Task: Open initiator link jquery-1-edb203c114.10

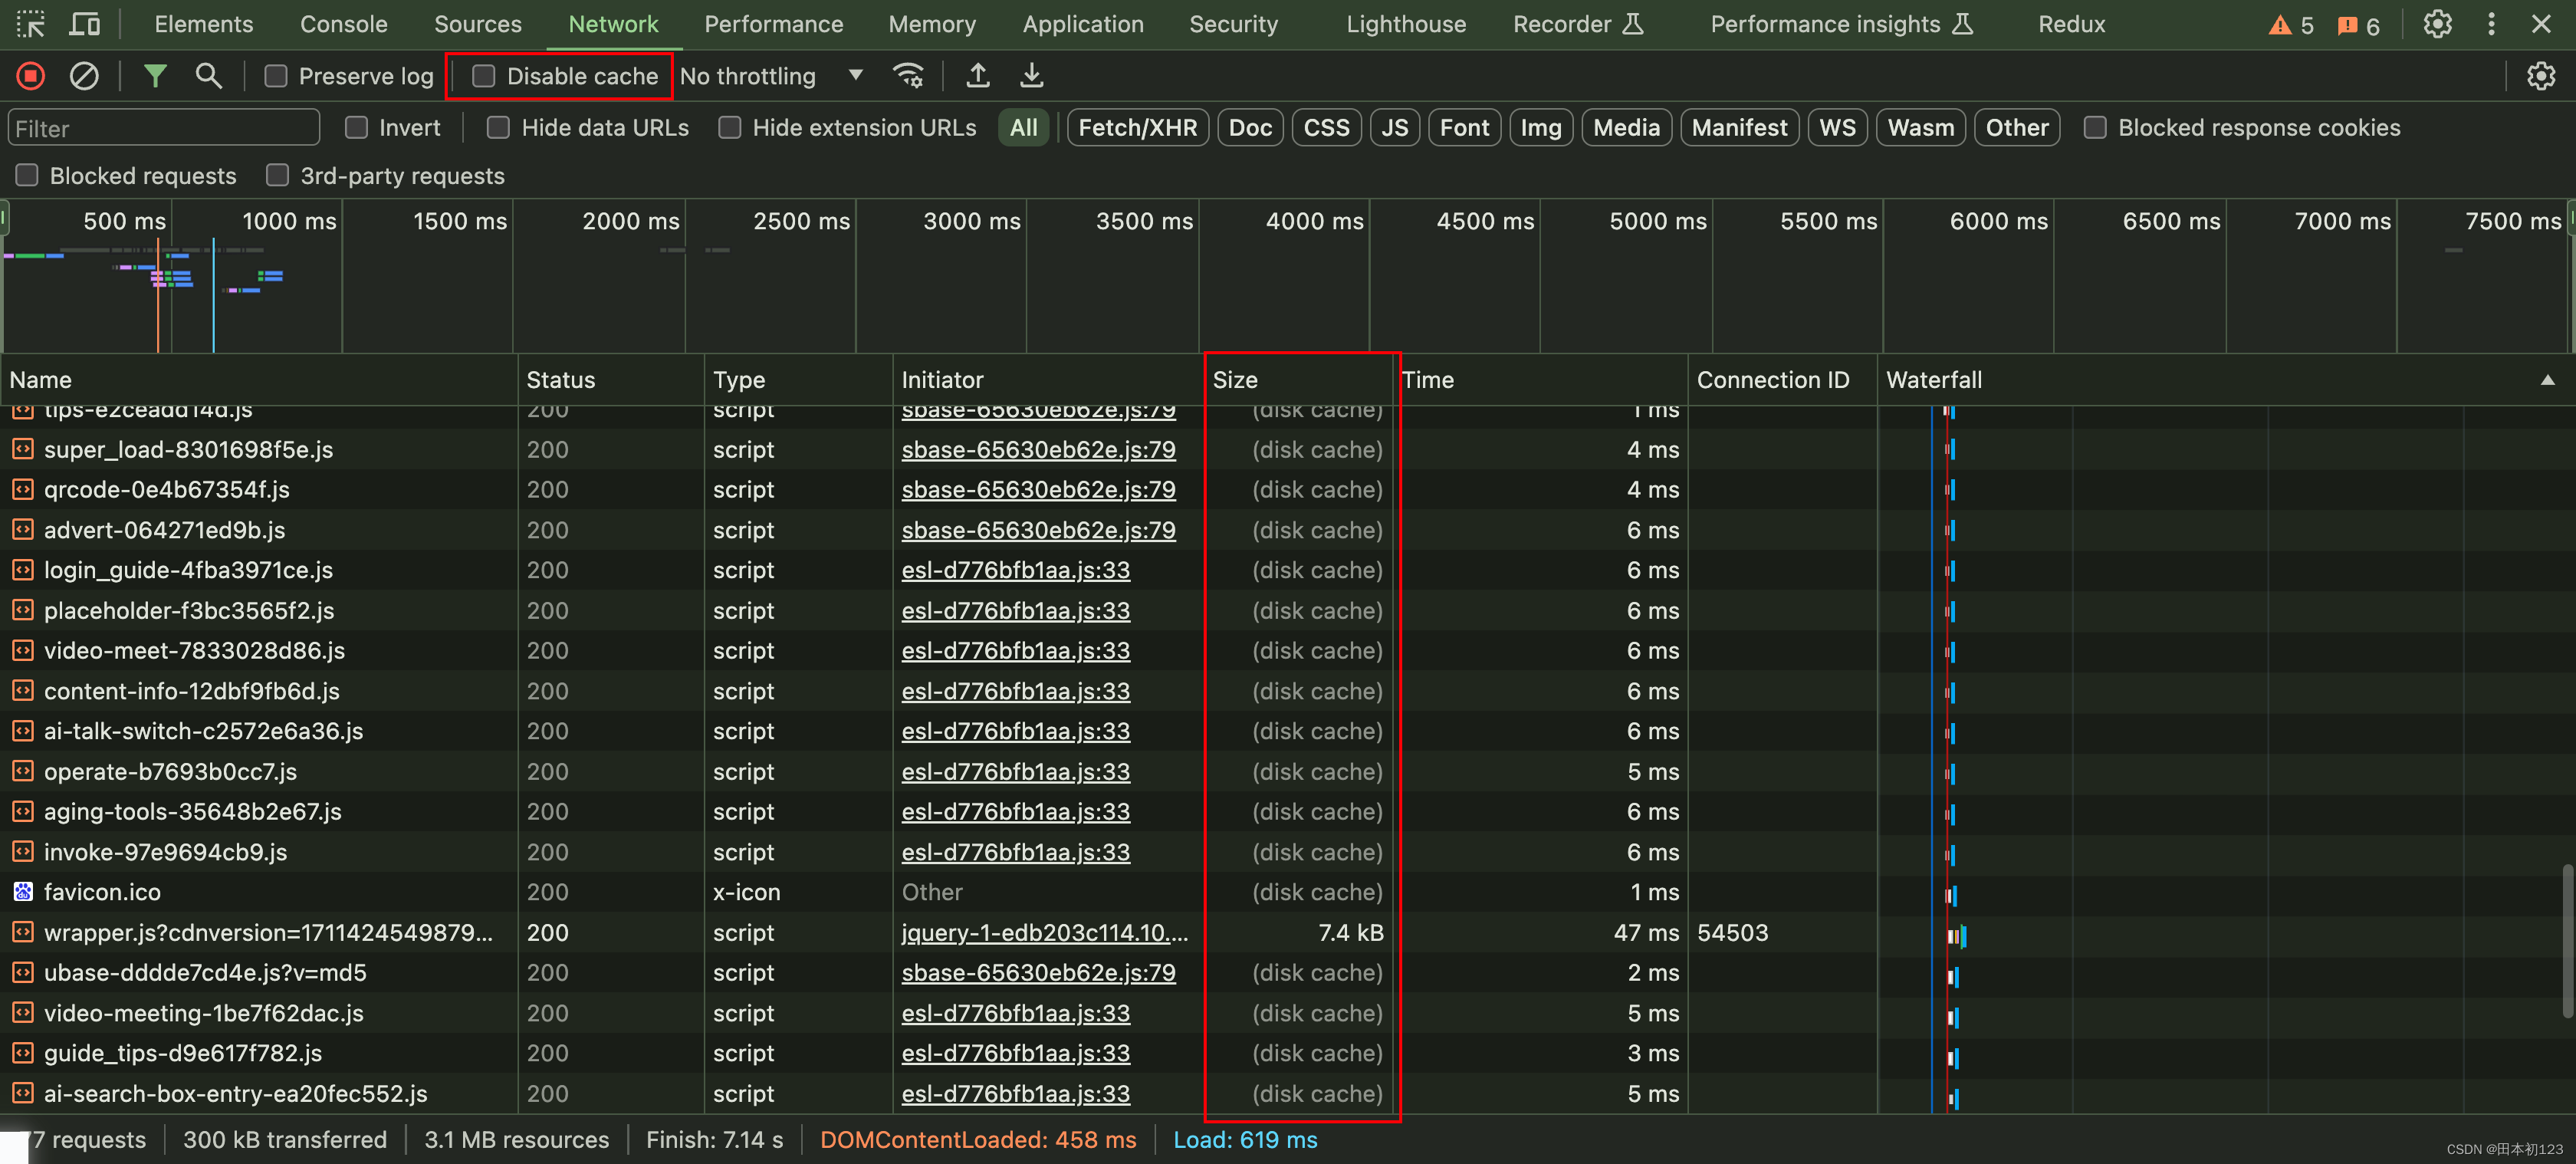Action: (x=1044, y=932)
